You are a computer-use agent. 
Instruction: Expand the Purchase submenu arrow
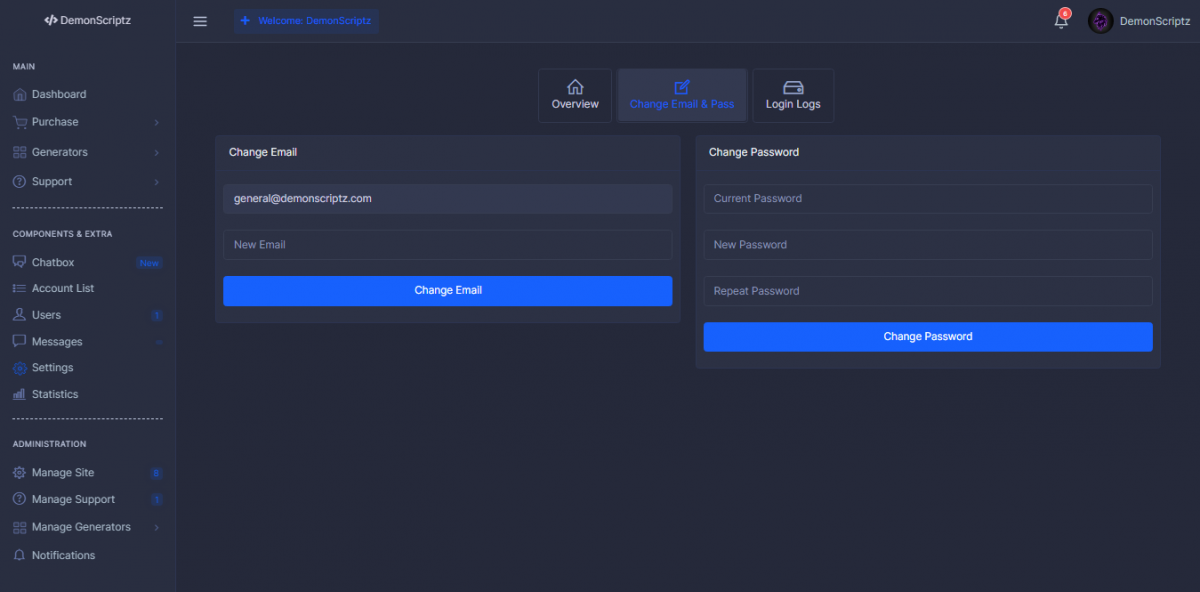(157, 122)
